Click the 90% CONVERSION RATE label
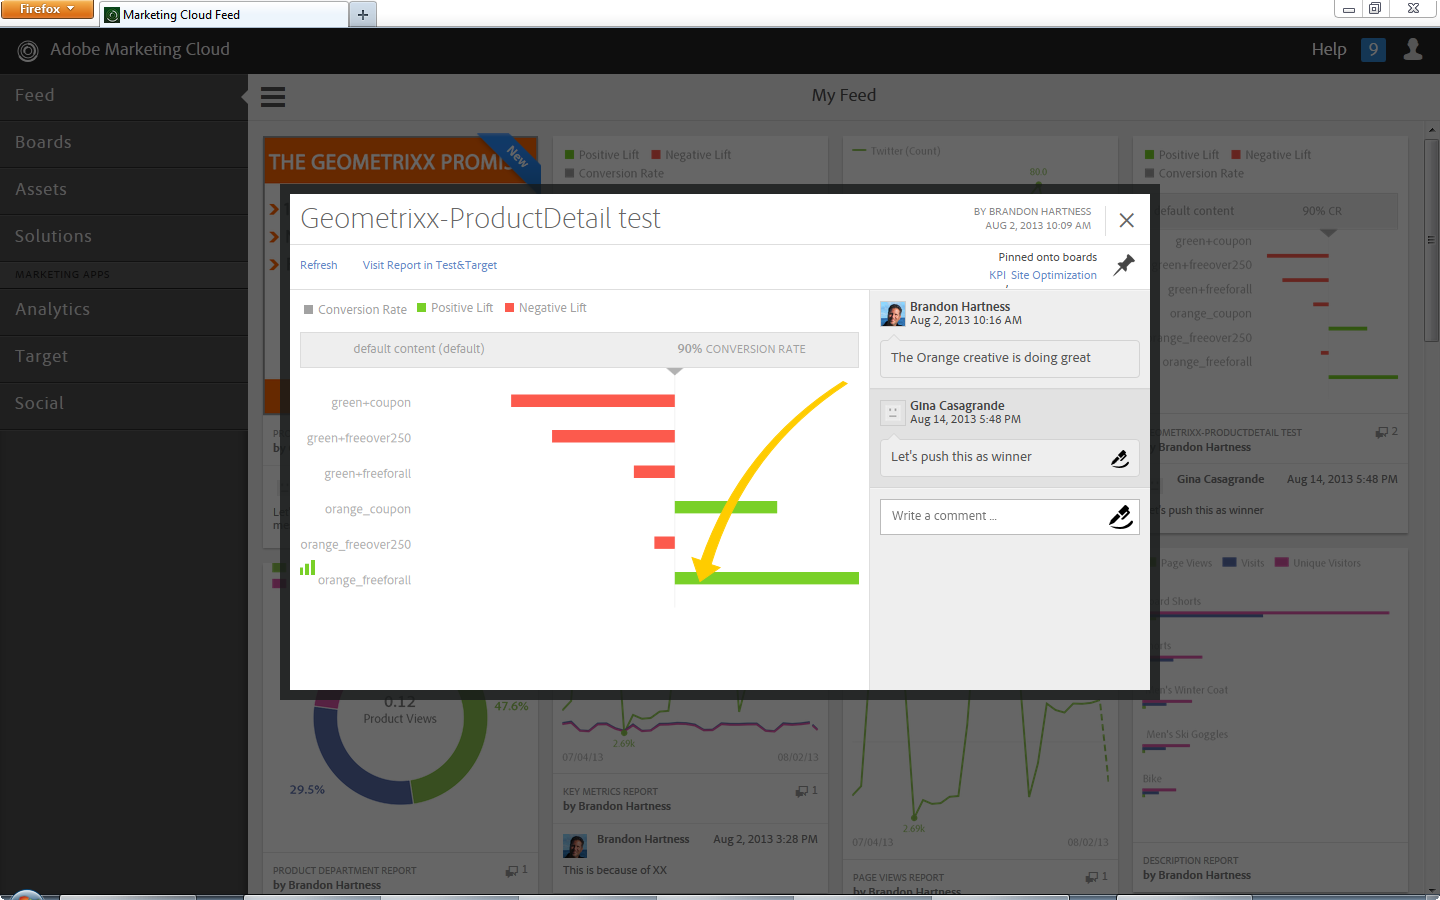This screenshot has height=900, width=1440. point(741,349)
